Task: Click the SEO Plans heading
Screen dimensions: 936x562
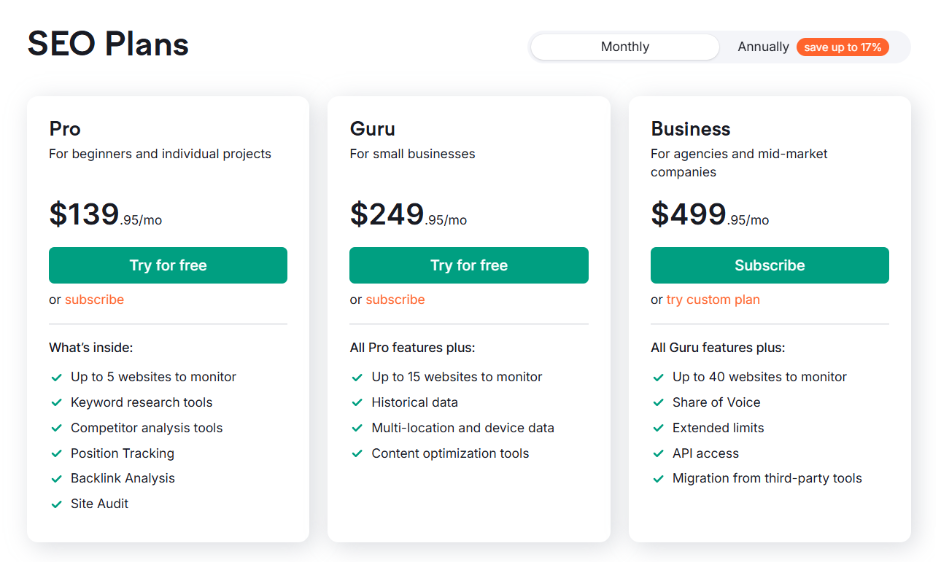Action: click(108, 44)
